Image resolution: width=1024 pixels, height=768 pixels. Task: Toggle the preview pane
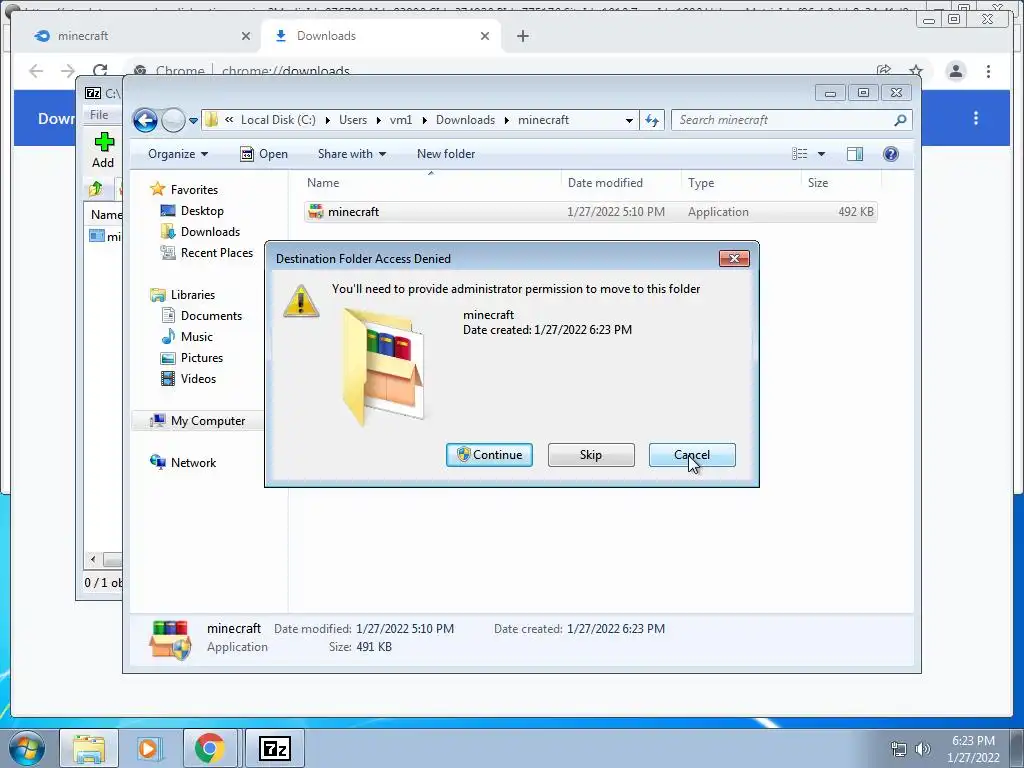855,154
